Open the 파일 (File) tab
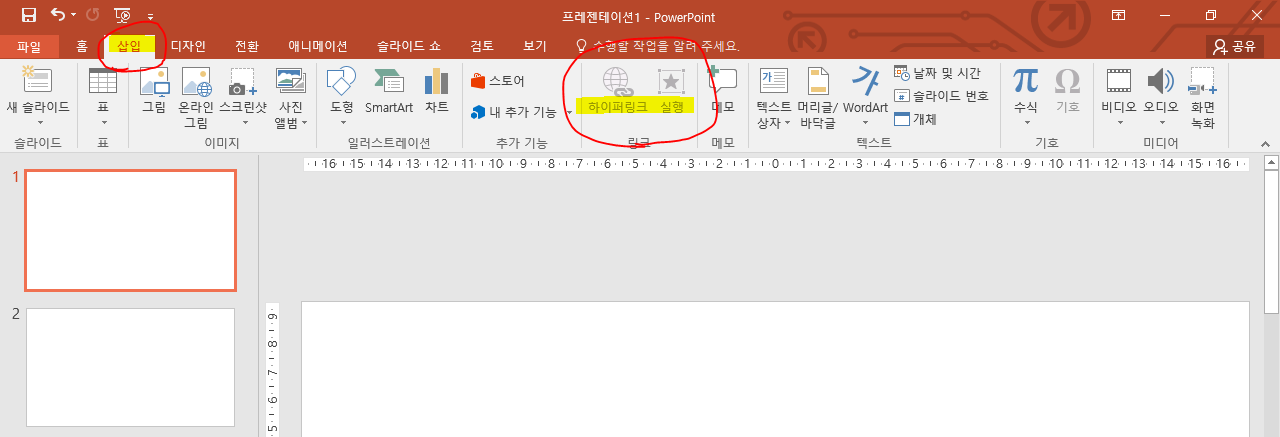This screenshot has height=437, width=1280. click(29, 46)
